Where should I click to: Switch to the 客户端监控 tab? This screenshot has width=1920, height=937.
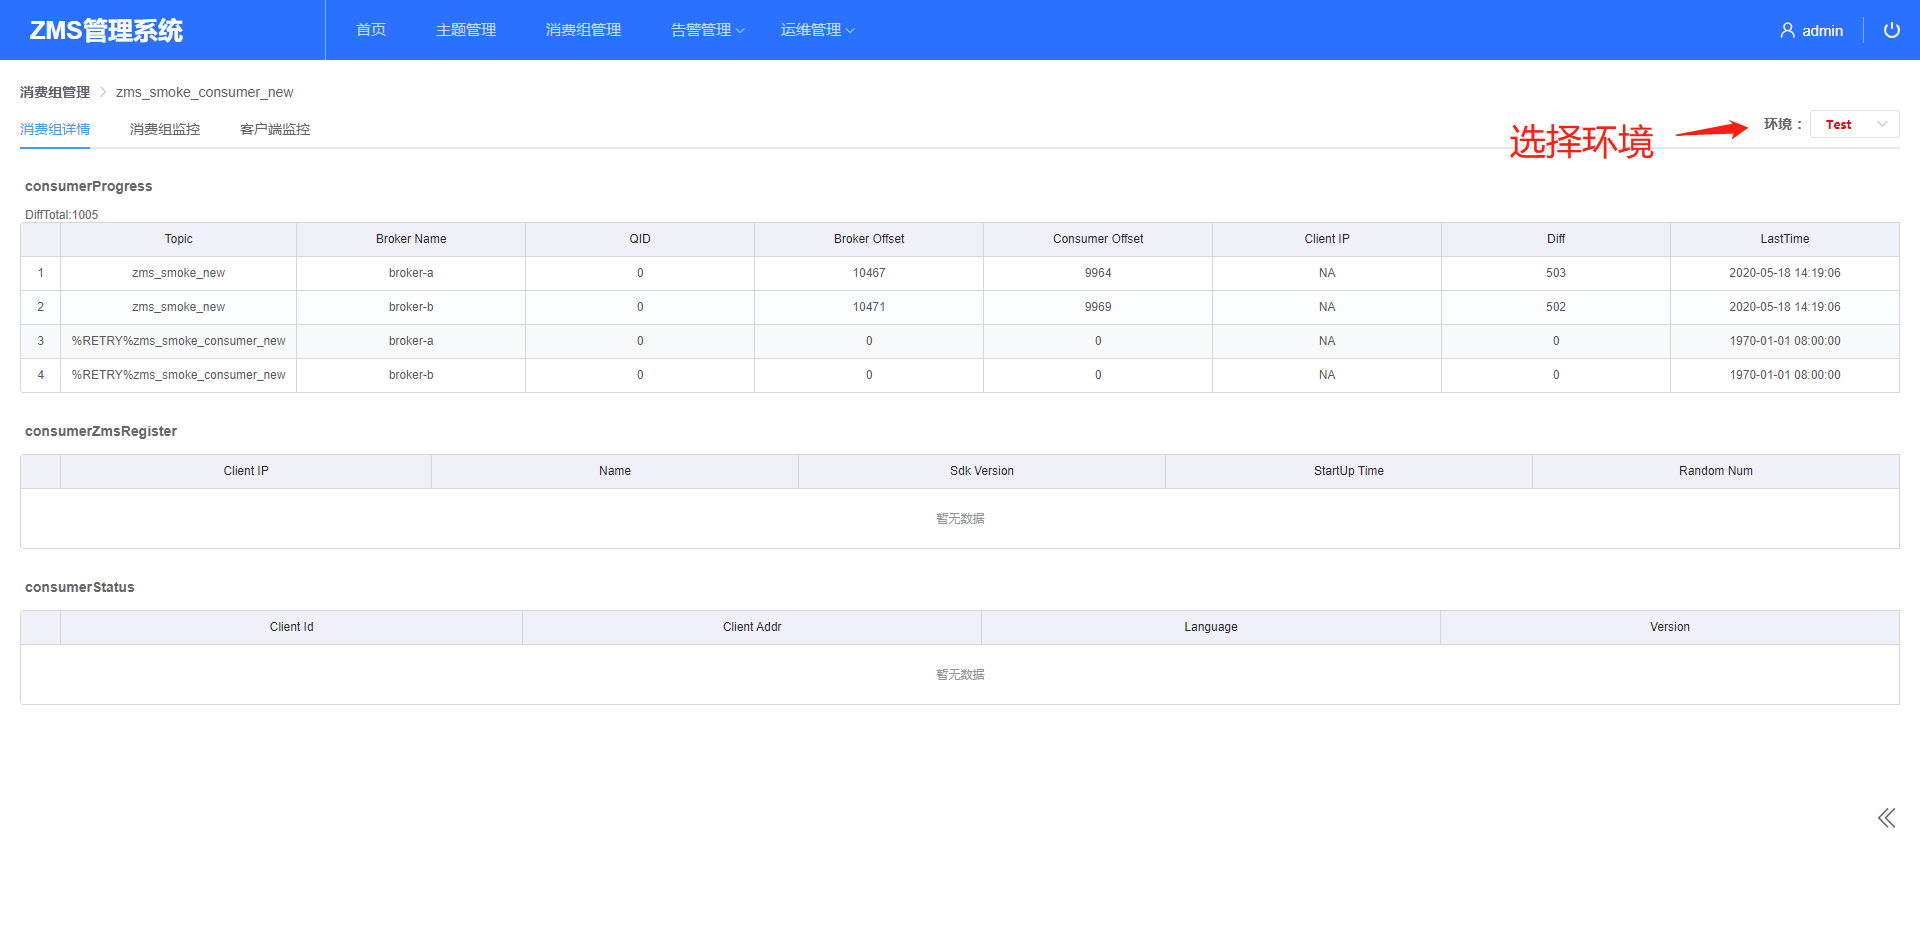click(275, 129)
